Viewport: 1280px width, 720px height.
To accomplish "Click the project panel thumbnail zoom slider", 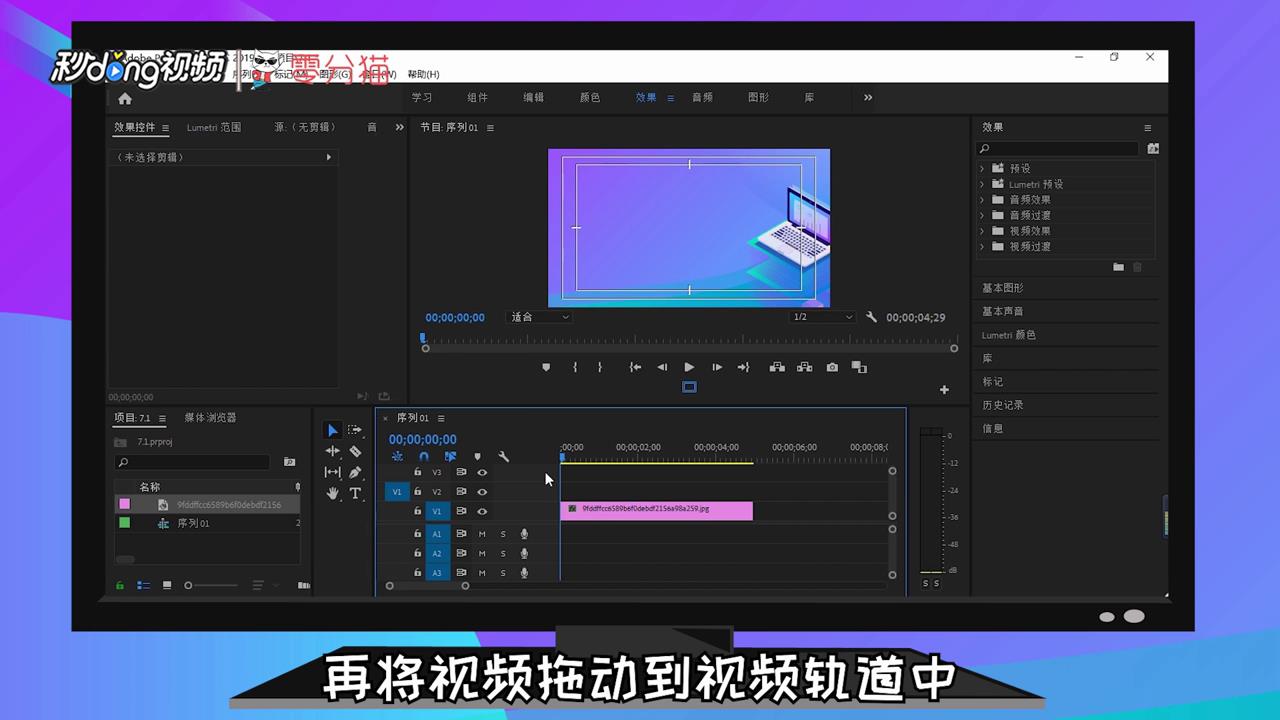I will (x=211, y=585).
